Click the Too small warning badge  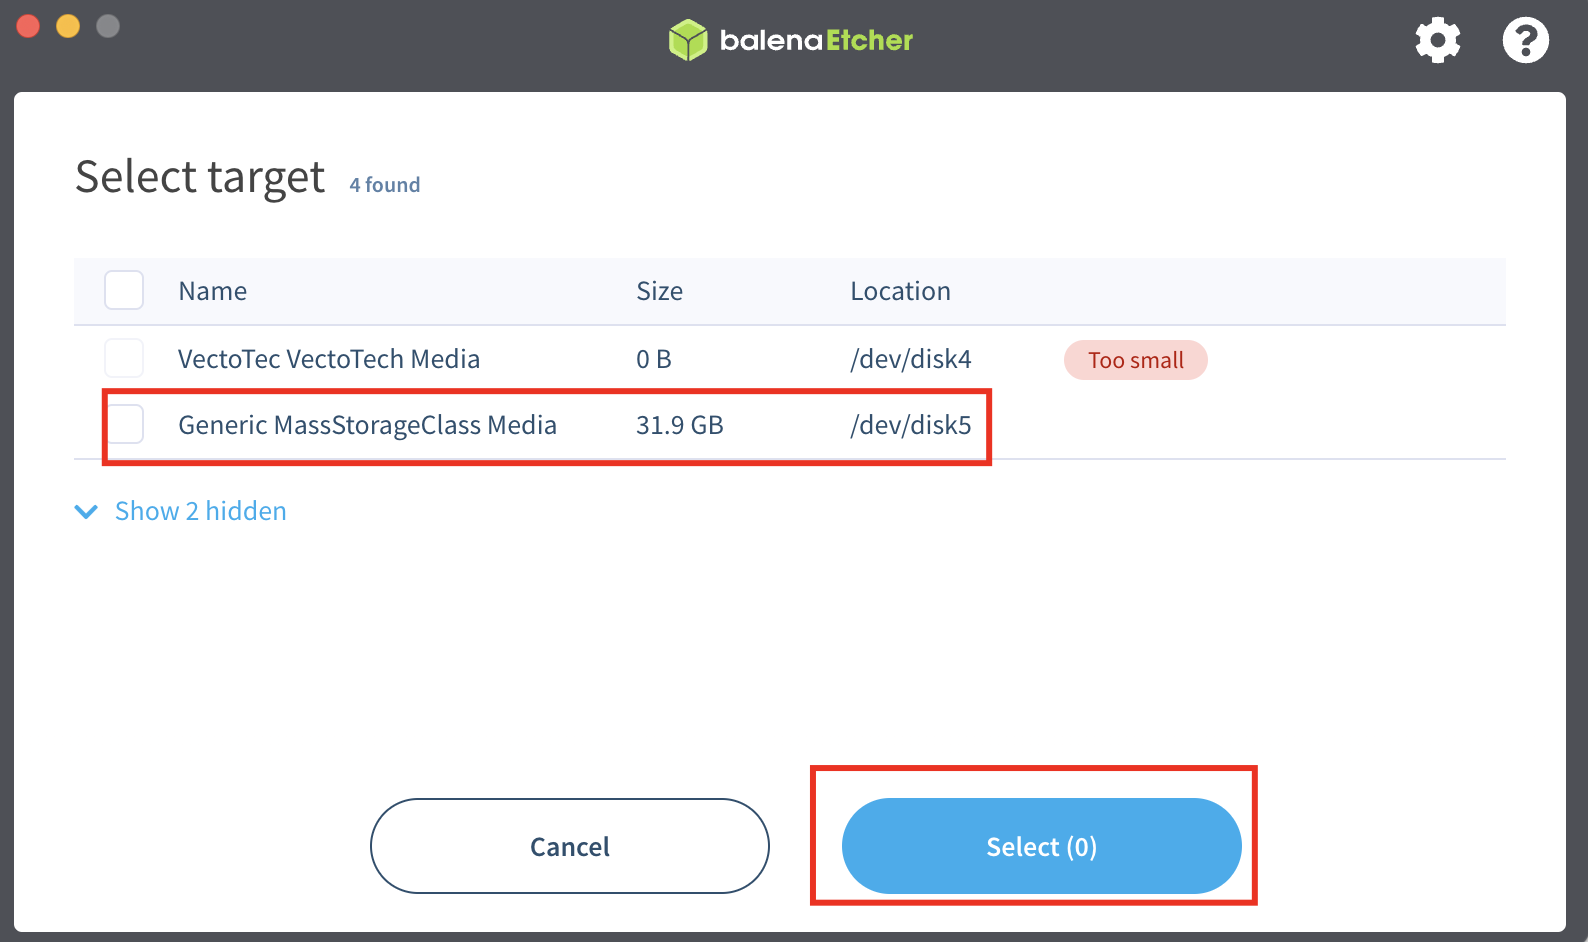pos(1135,360)
